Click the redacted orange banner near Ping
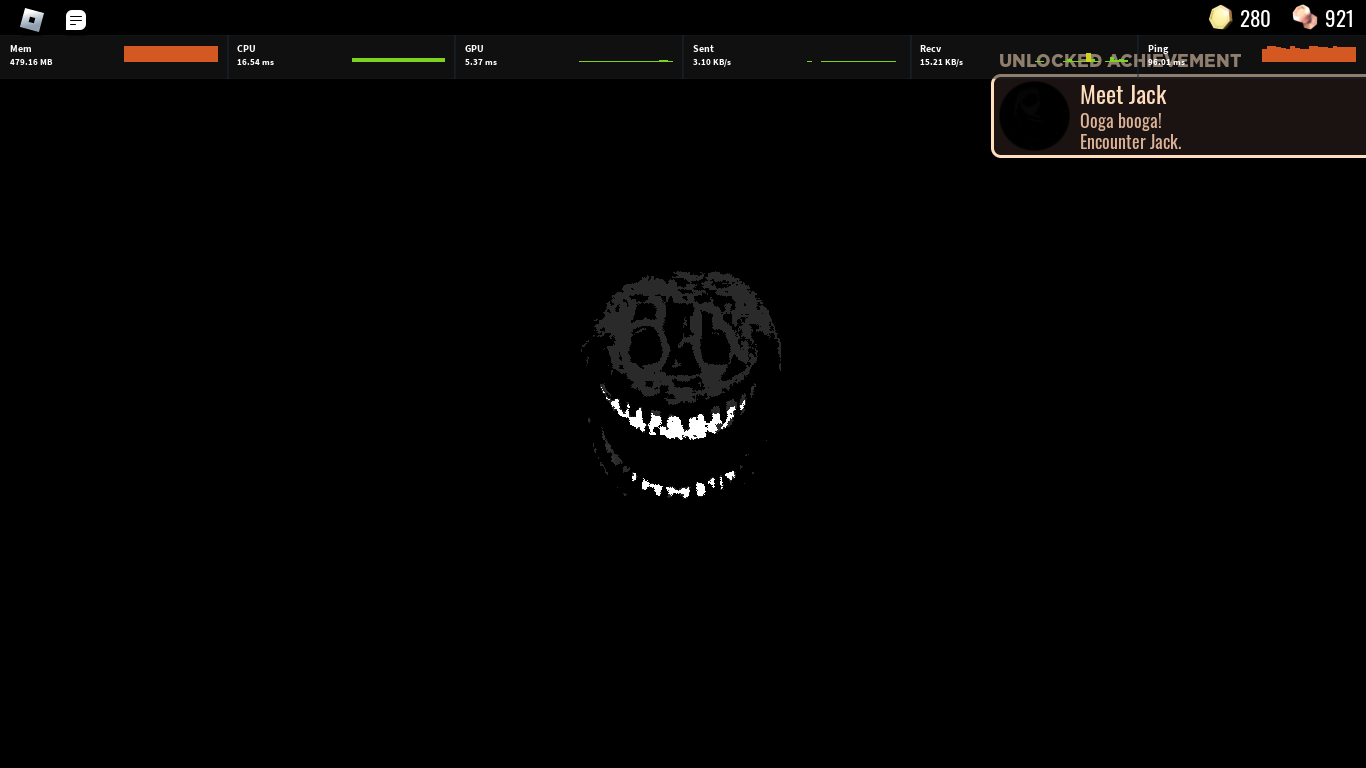This screenshot has height=768, width=1366. 1308,54
